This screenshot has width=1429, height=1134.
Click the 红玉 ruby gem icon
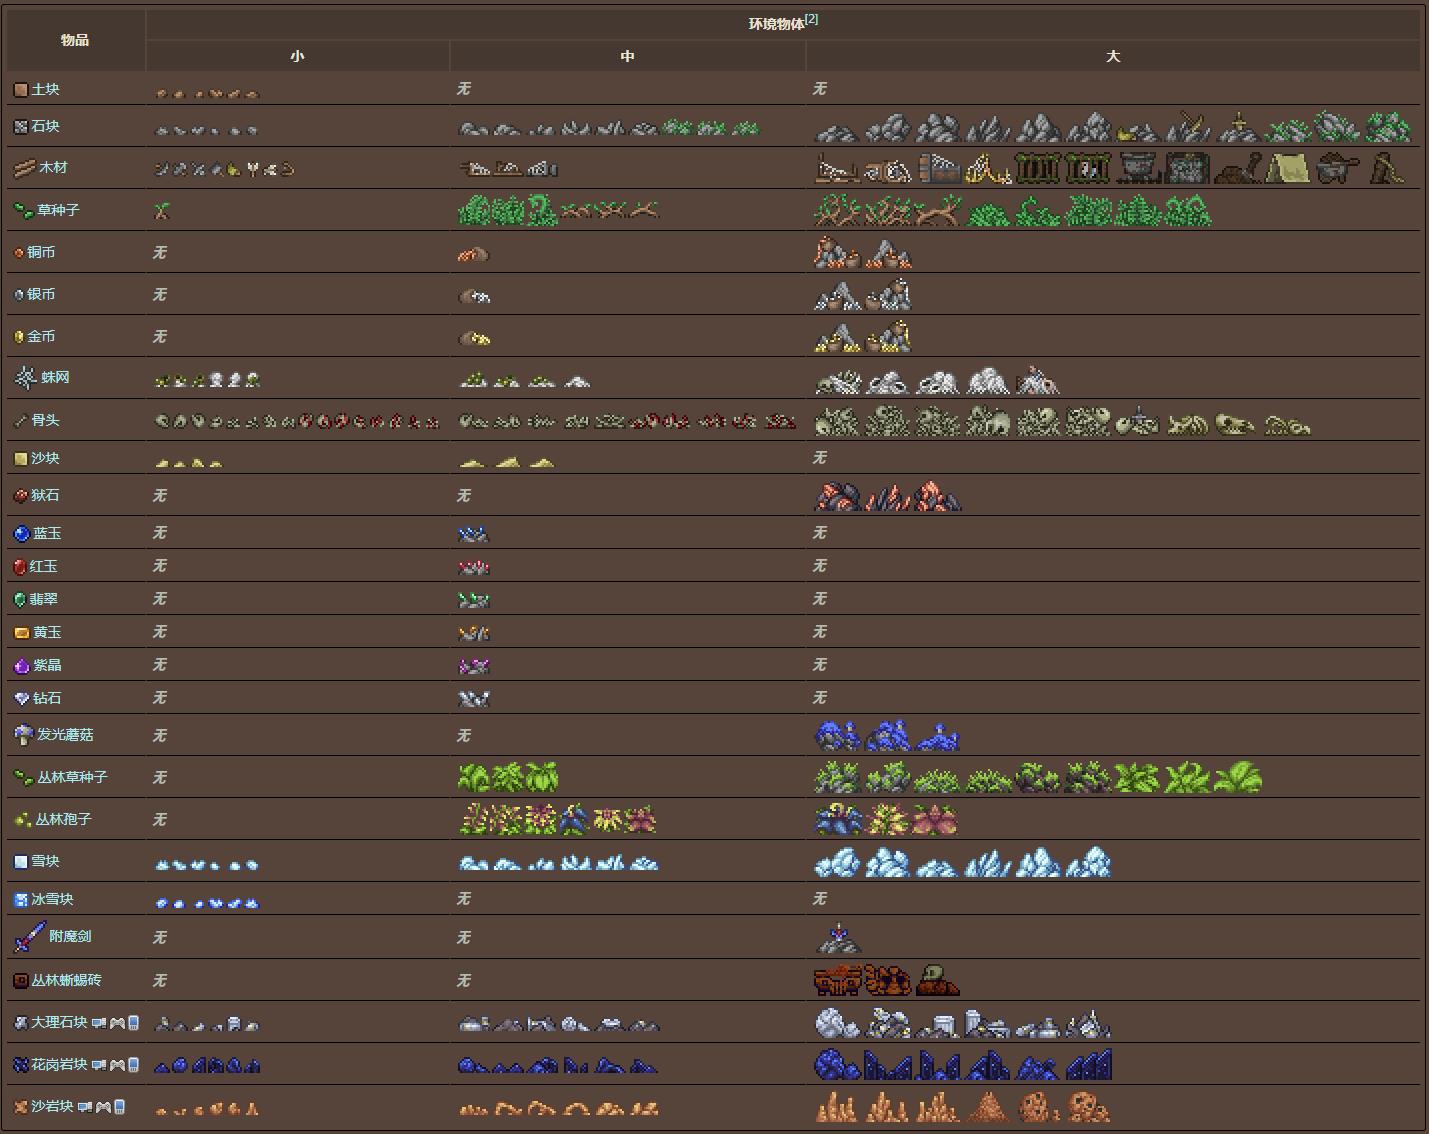coord(19,567)
